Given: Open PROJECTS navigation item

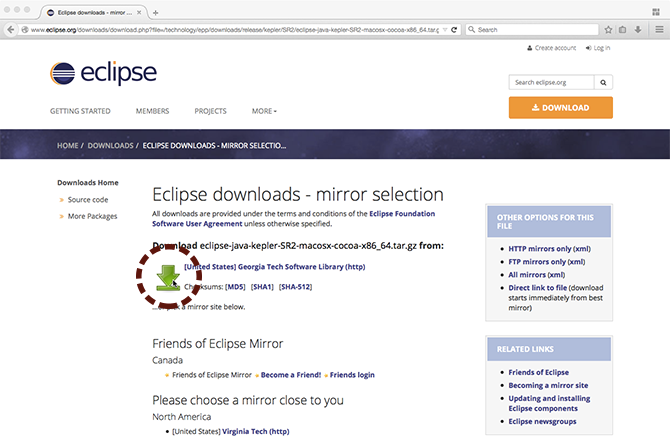Looking at the screenshot, I should (210, 111).
